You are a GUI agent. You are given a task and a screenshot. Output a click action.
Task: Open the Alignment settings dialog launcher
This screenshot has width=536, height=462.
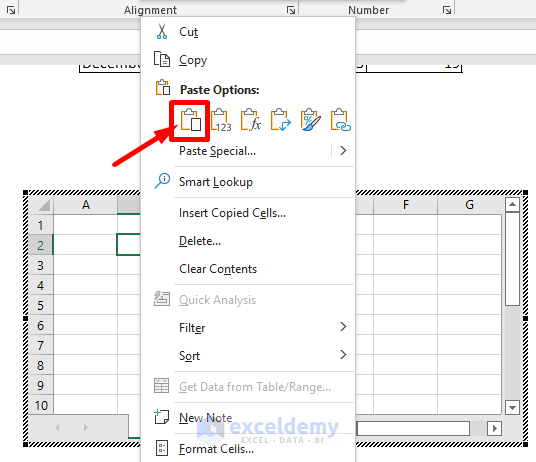291,10
